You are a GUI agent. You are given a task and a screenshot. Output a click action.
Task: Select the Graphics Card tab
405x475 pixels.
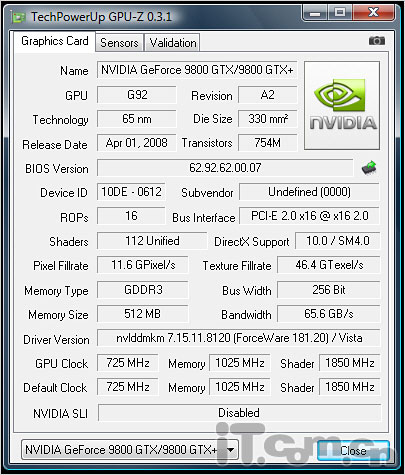55,41
